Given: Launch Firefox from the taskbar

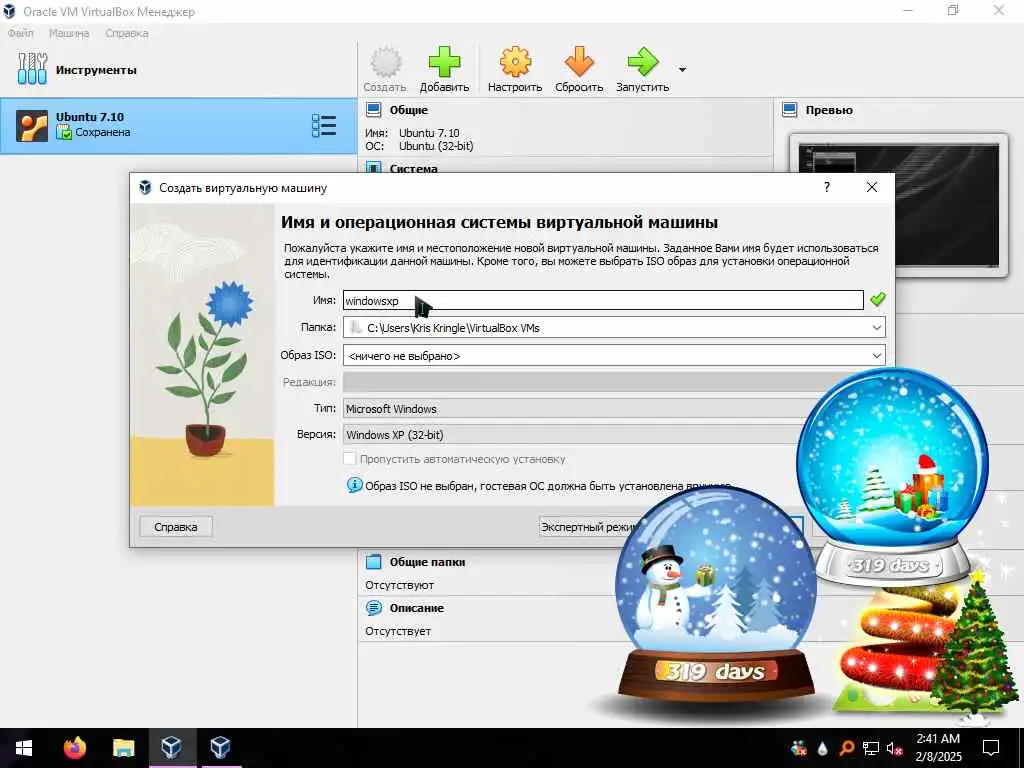Looking at the screenshot, I should click(x=74, y=748).
